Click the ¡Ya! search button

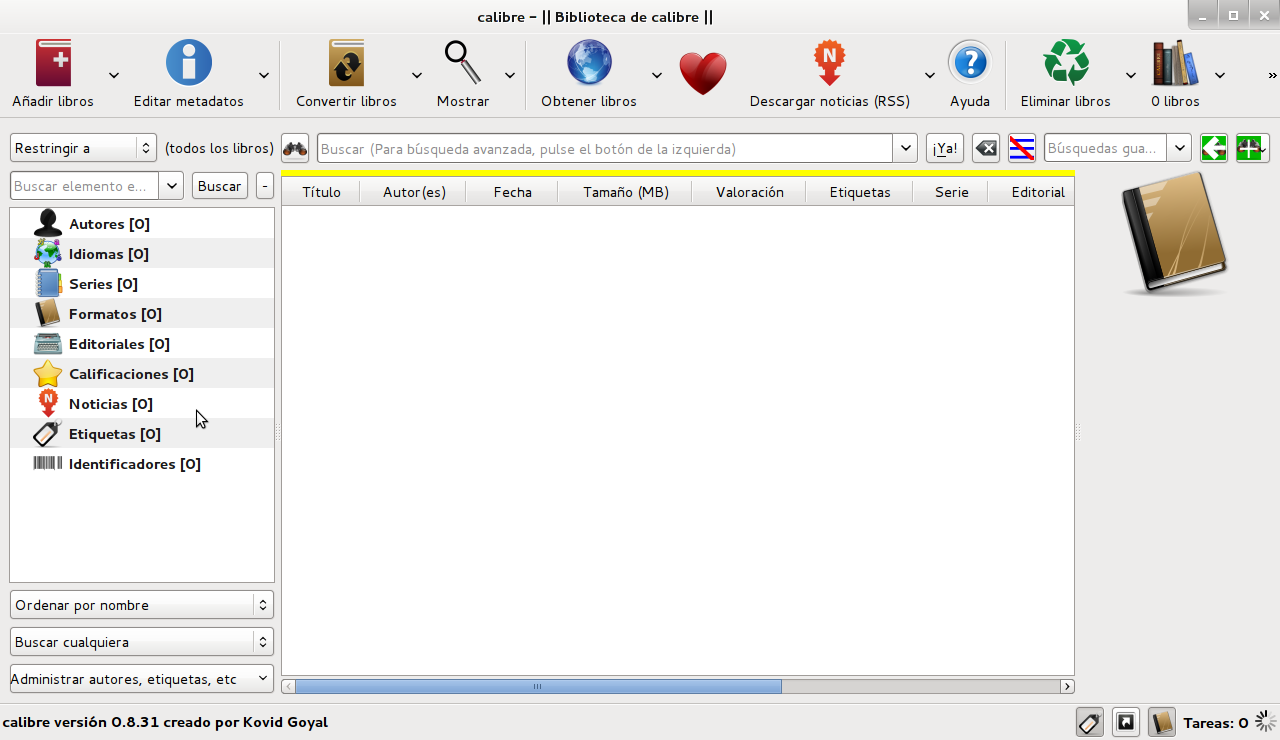point(945,149)
